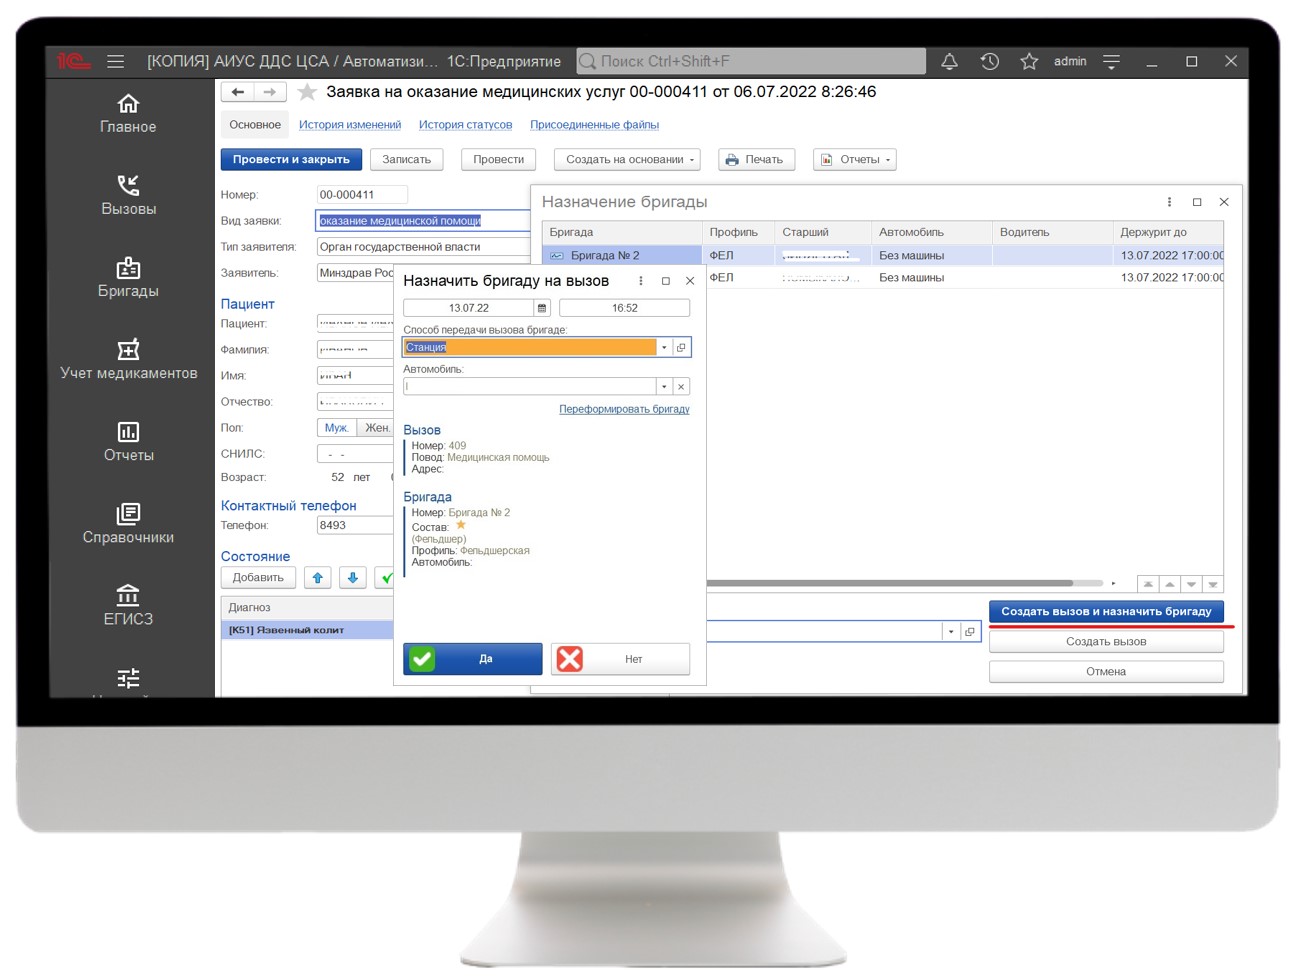Click the Провести button

coord(498,159)
